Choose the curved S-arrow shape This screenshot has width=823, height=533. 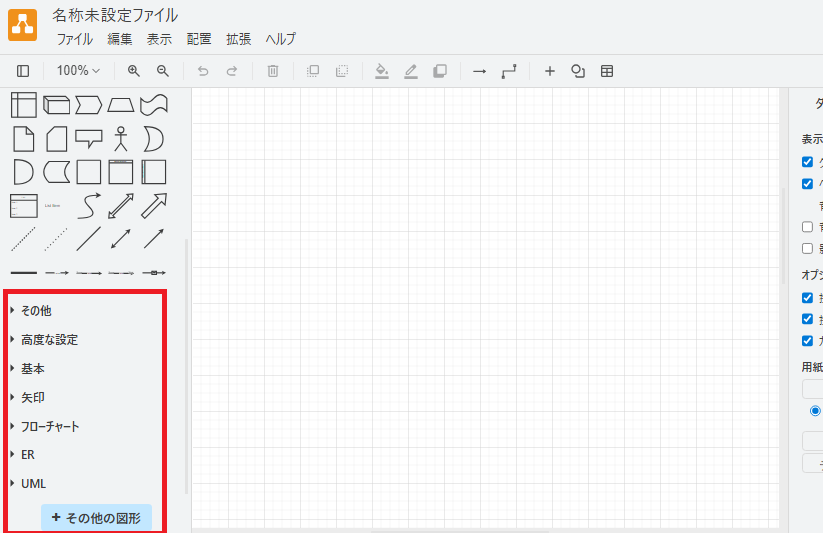pyautogui.click(x=89, y=205)
